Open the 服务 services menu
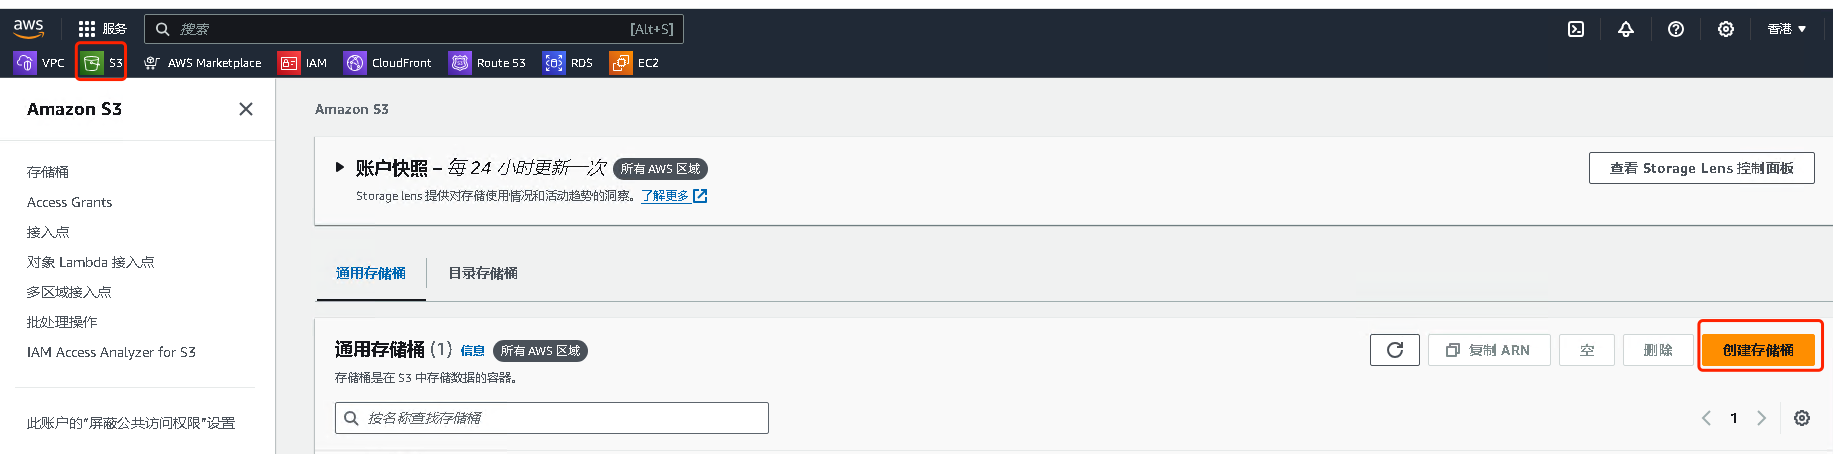The width and height of the screenshot is (1833, 454). pyautogui.click(x=103, y=29)
